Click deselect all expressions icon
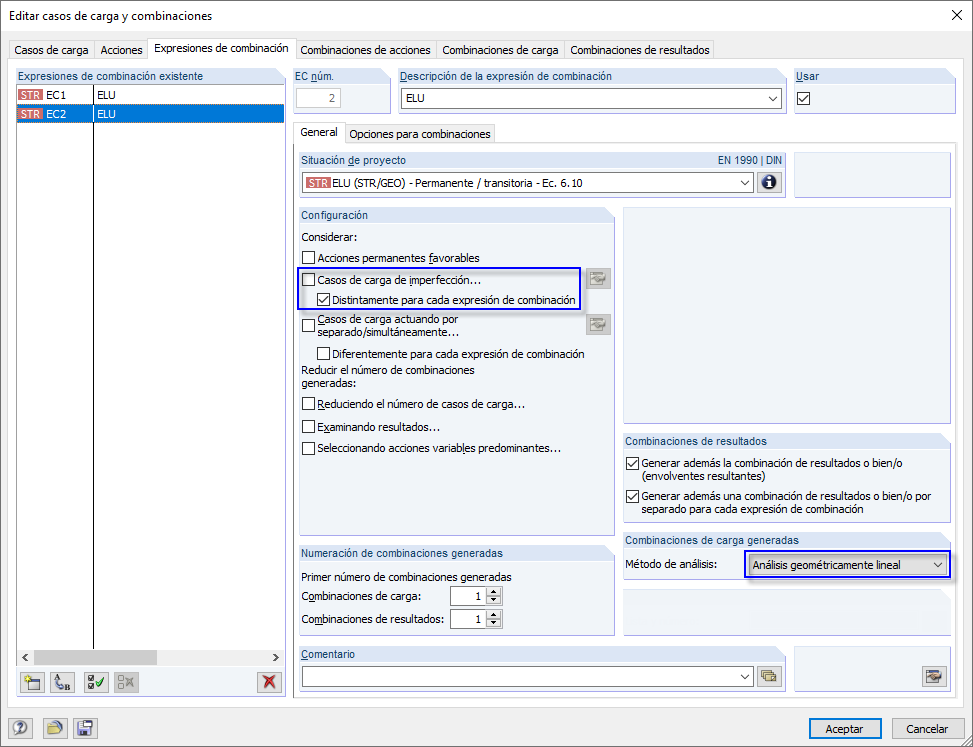This screenshot has height=747, width=973. point(126,682)
